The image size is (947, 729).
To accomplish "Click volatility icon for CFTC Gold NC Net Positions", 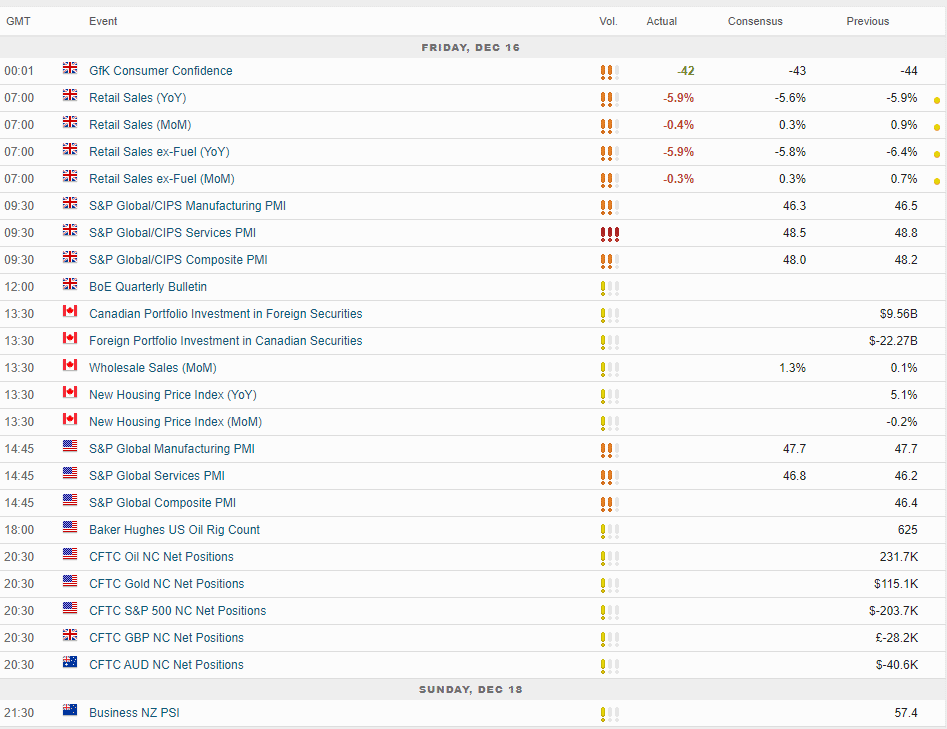I will 610,585.
